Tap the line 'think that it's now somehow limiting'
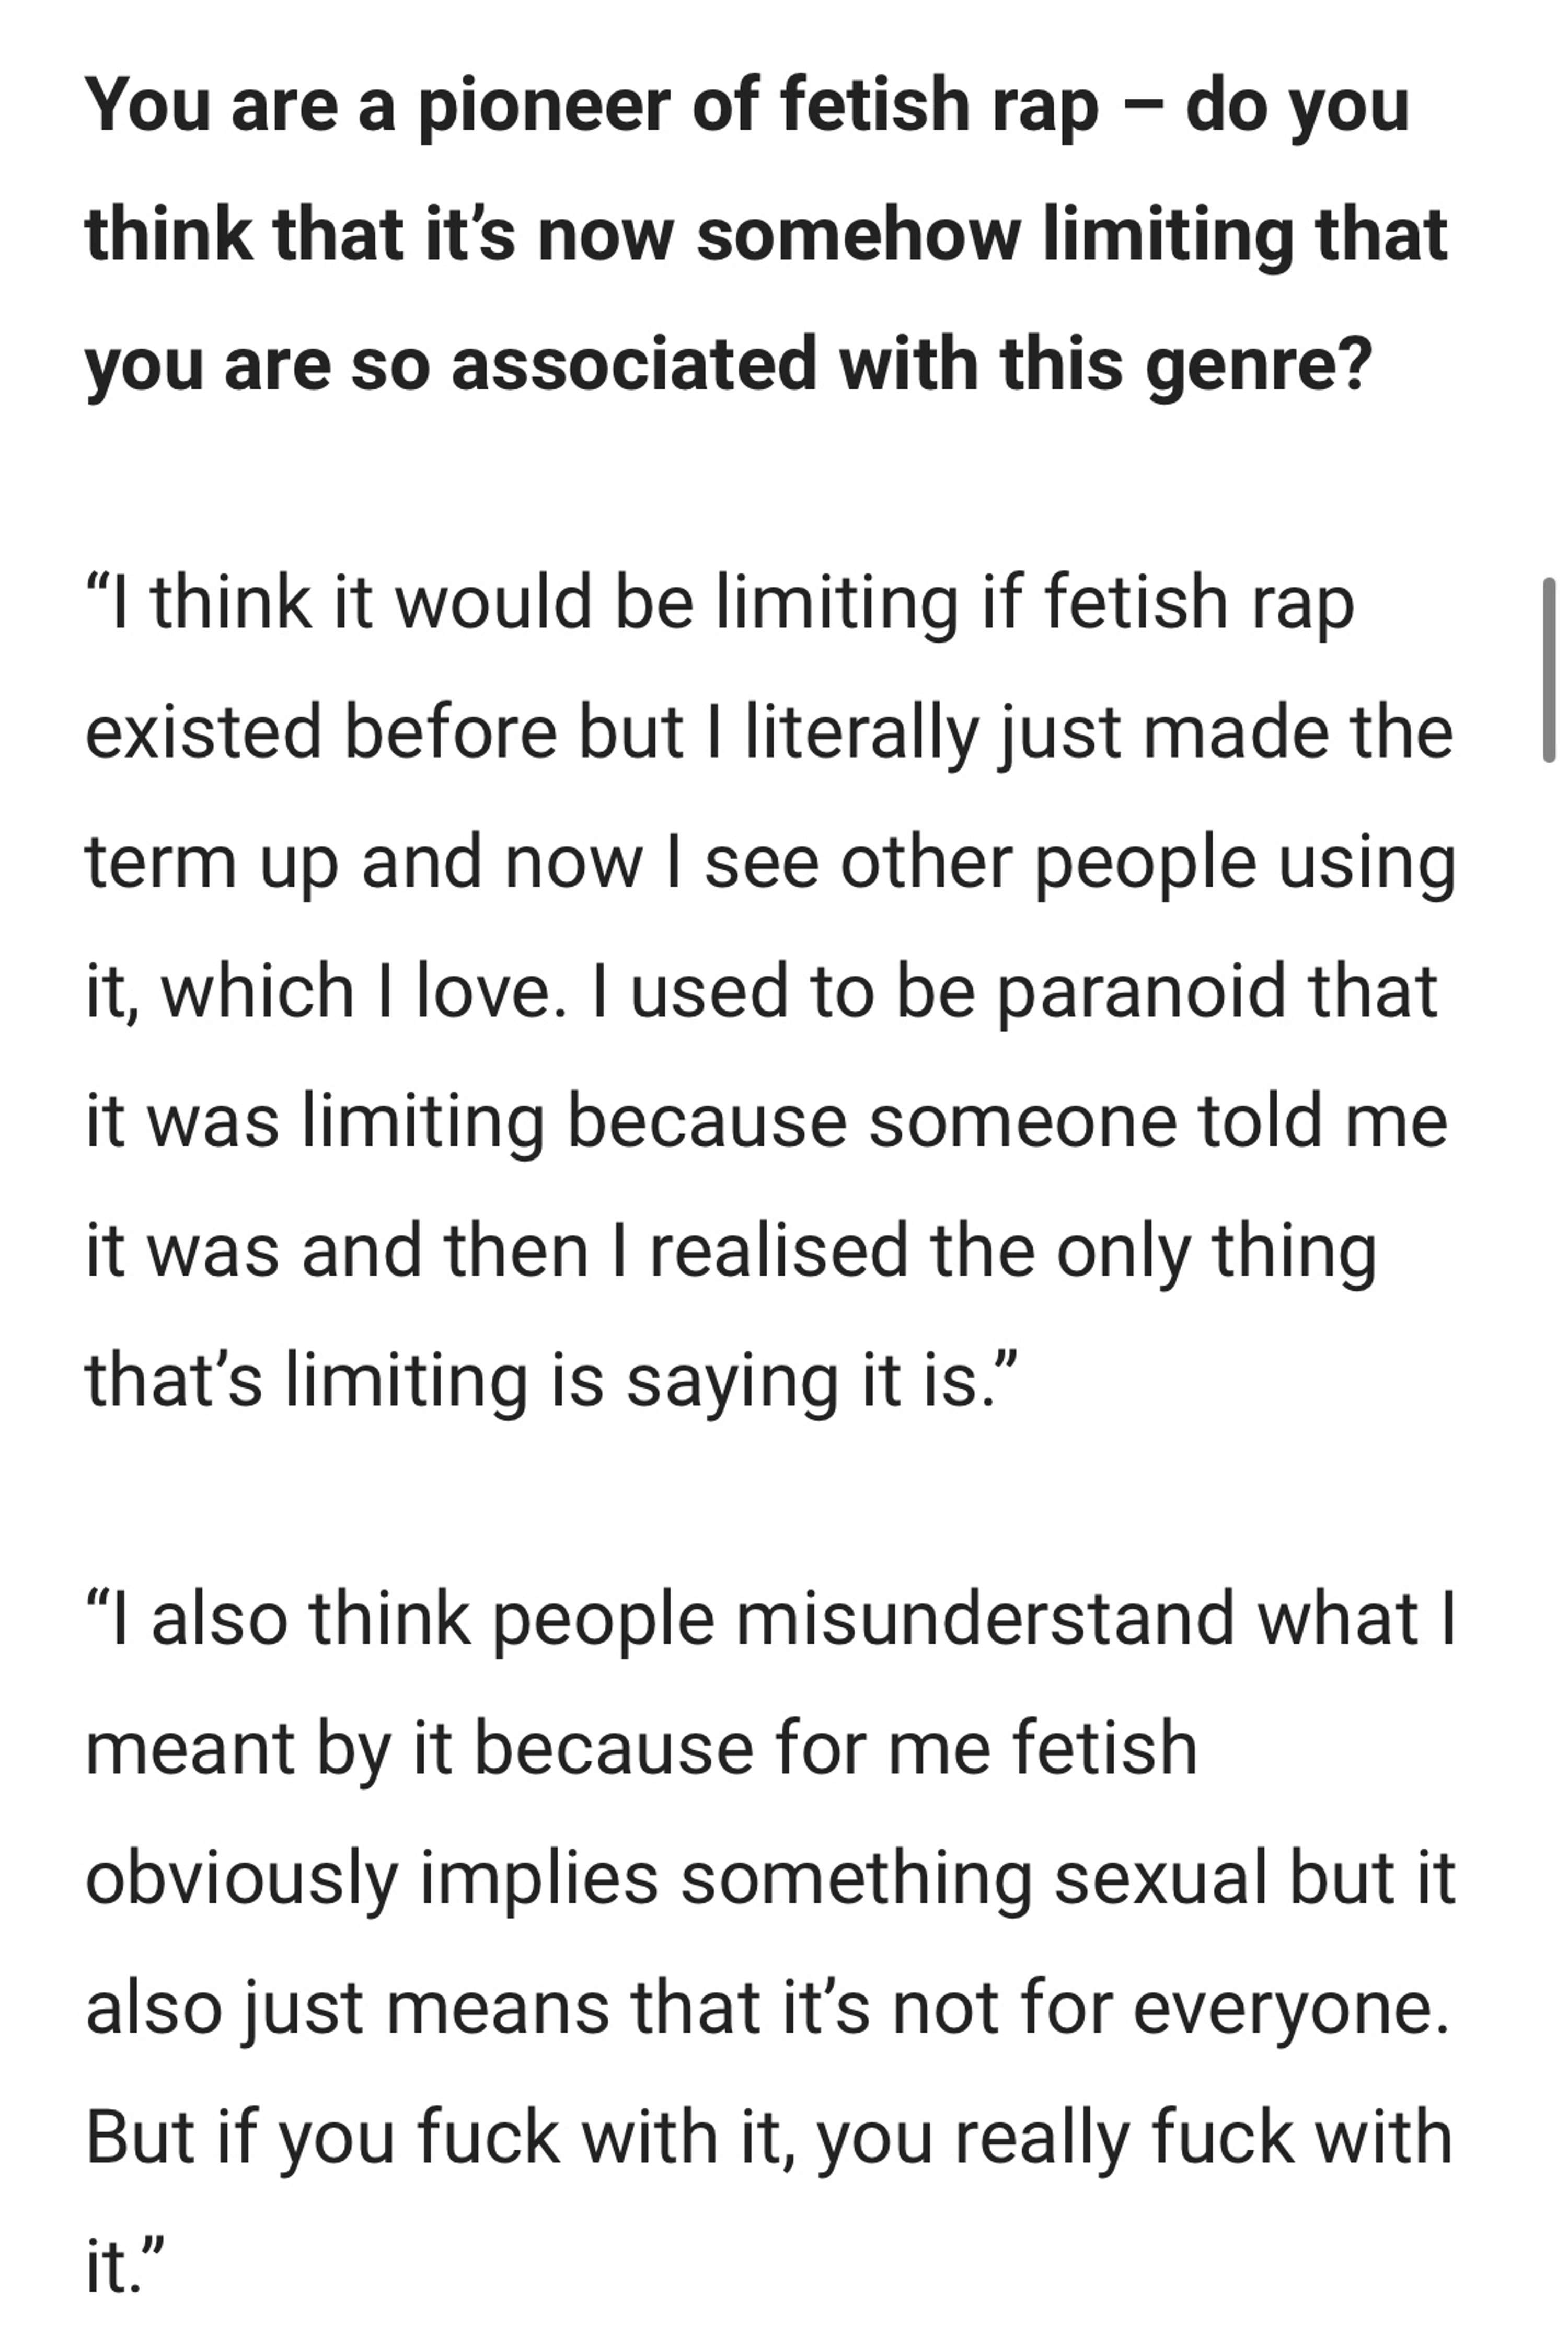The height and width of the screenshot is (2352, 1568). (x=766, y=234)
